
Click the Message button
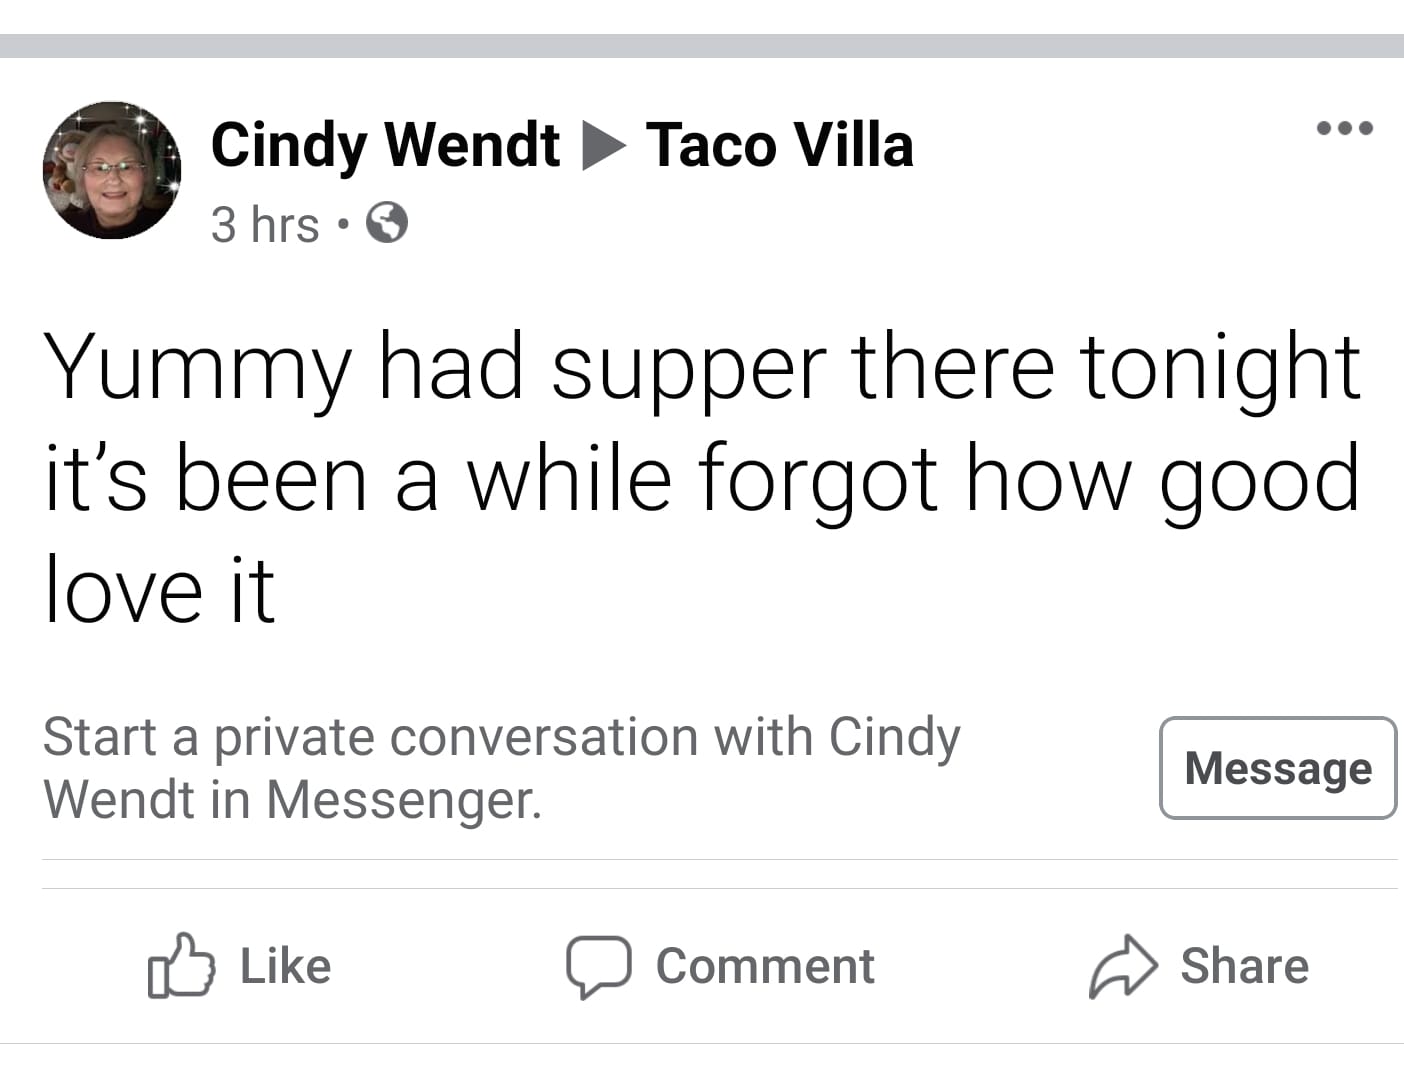[1278, 768]
